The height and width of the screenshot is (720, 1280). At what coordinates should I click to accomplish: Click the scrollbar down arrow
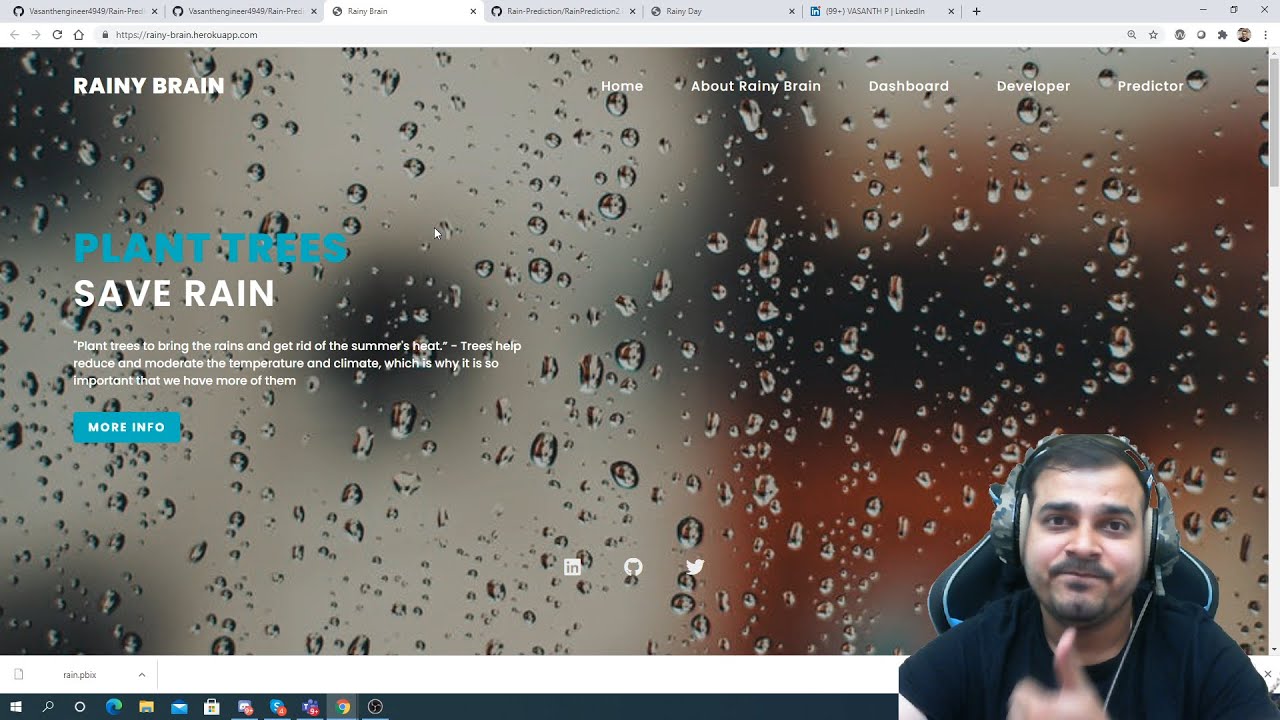pos(1273,649)
